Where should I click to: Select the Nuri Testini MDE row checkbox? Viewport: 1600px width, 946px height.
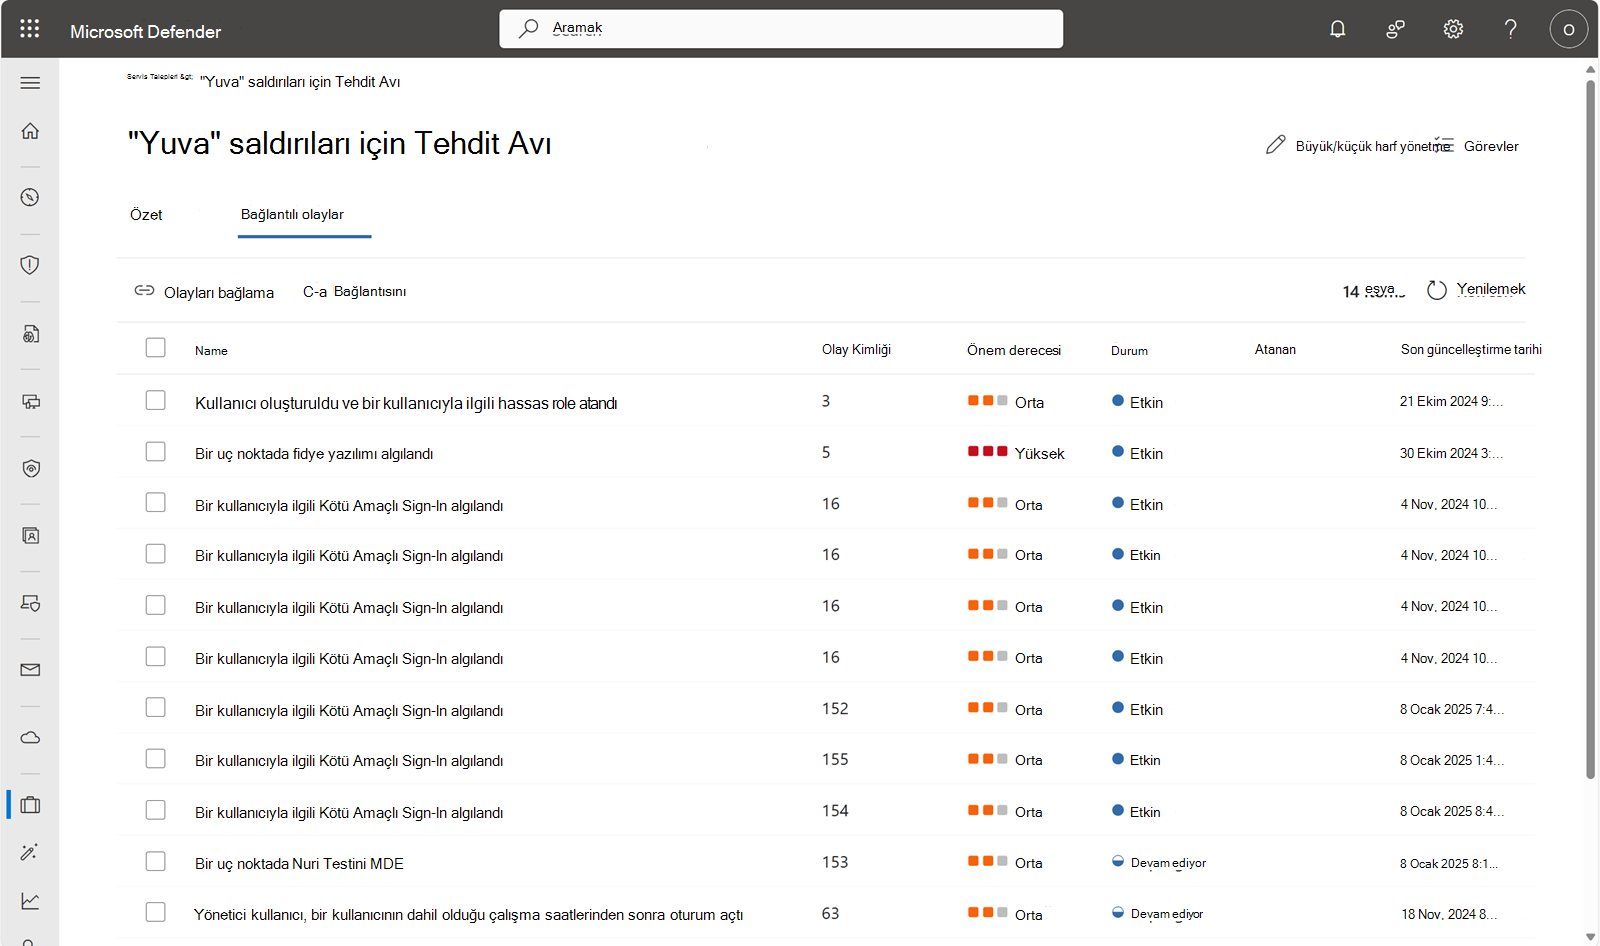pyautogui.click(x=155, y=861)
